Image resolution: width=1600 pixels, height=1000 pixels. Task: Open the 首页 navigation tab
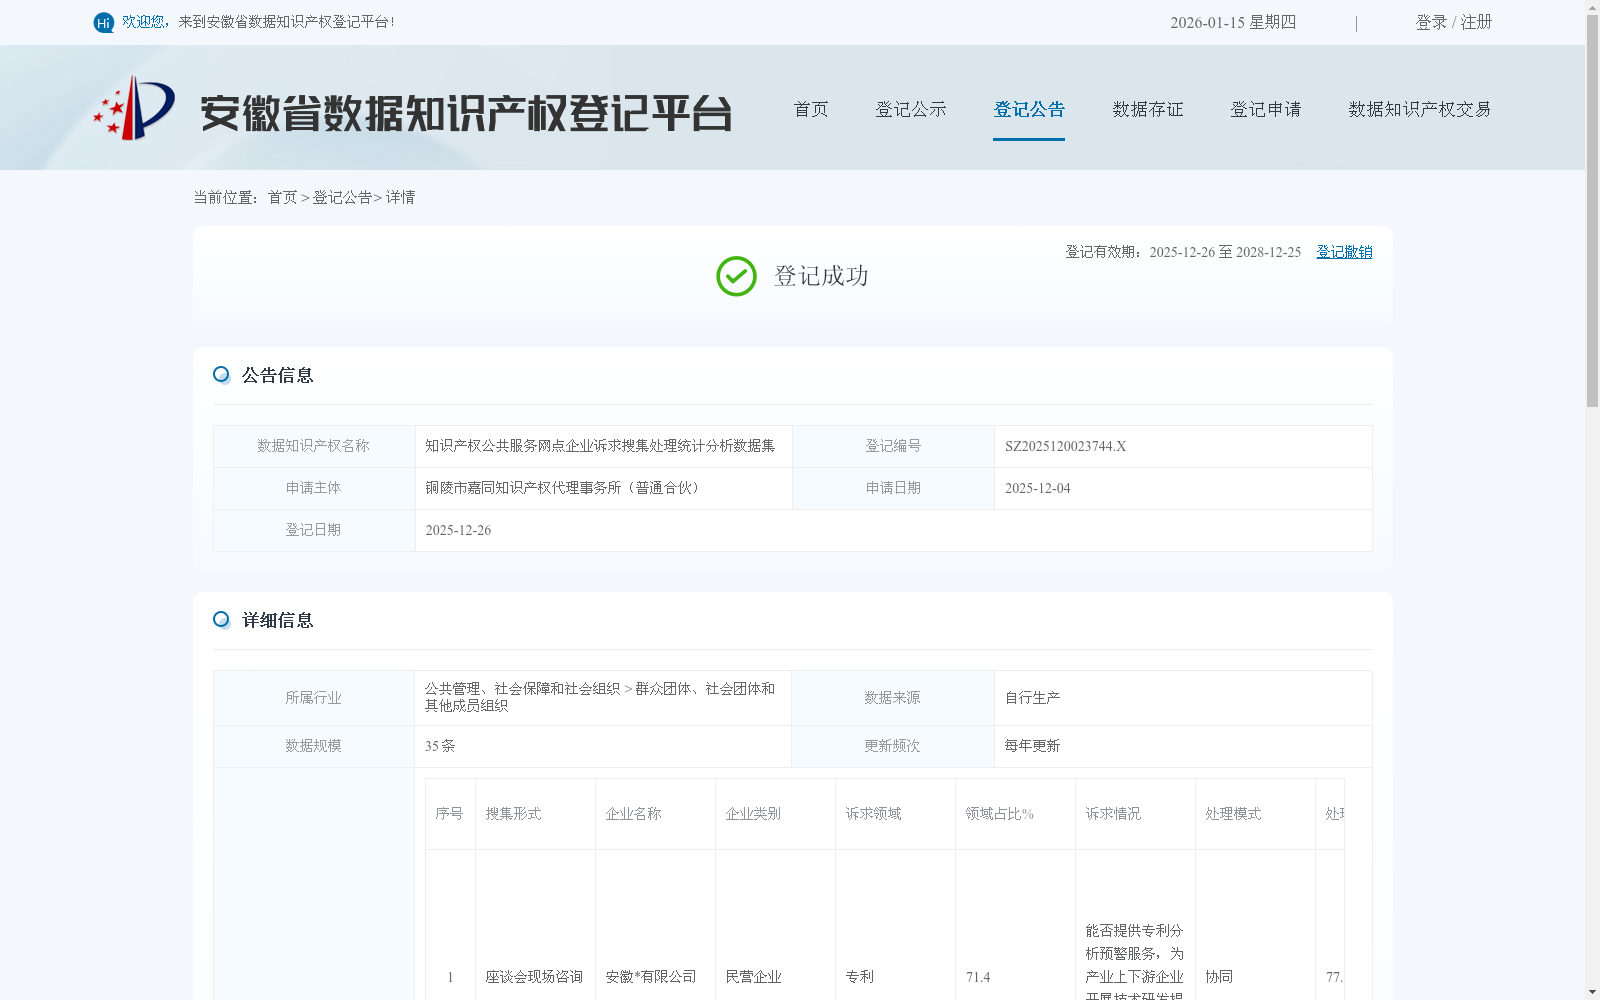(811, 109)
